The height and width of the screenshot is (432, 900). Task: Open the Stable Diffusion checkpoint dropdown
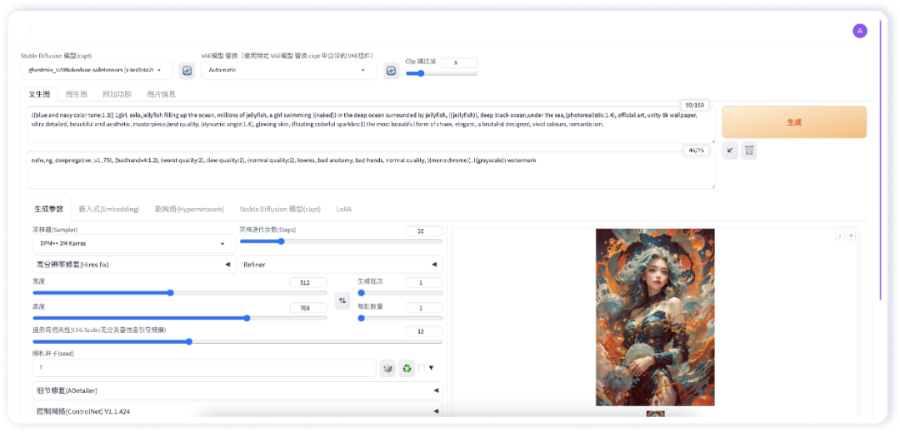coord(96,70)
